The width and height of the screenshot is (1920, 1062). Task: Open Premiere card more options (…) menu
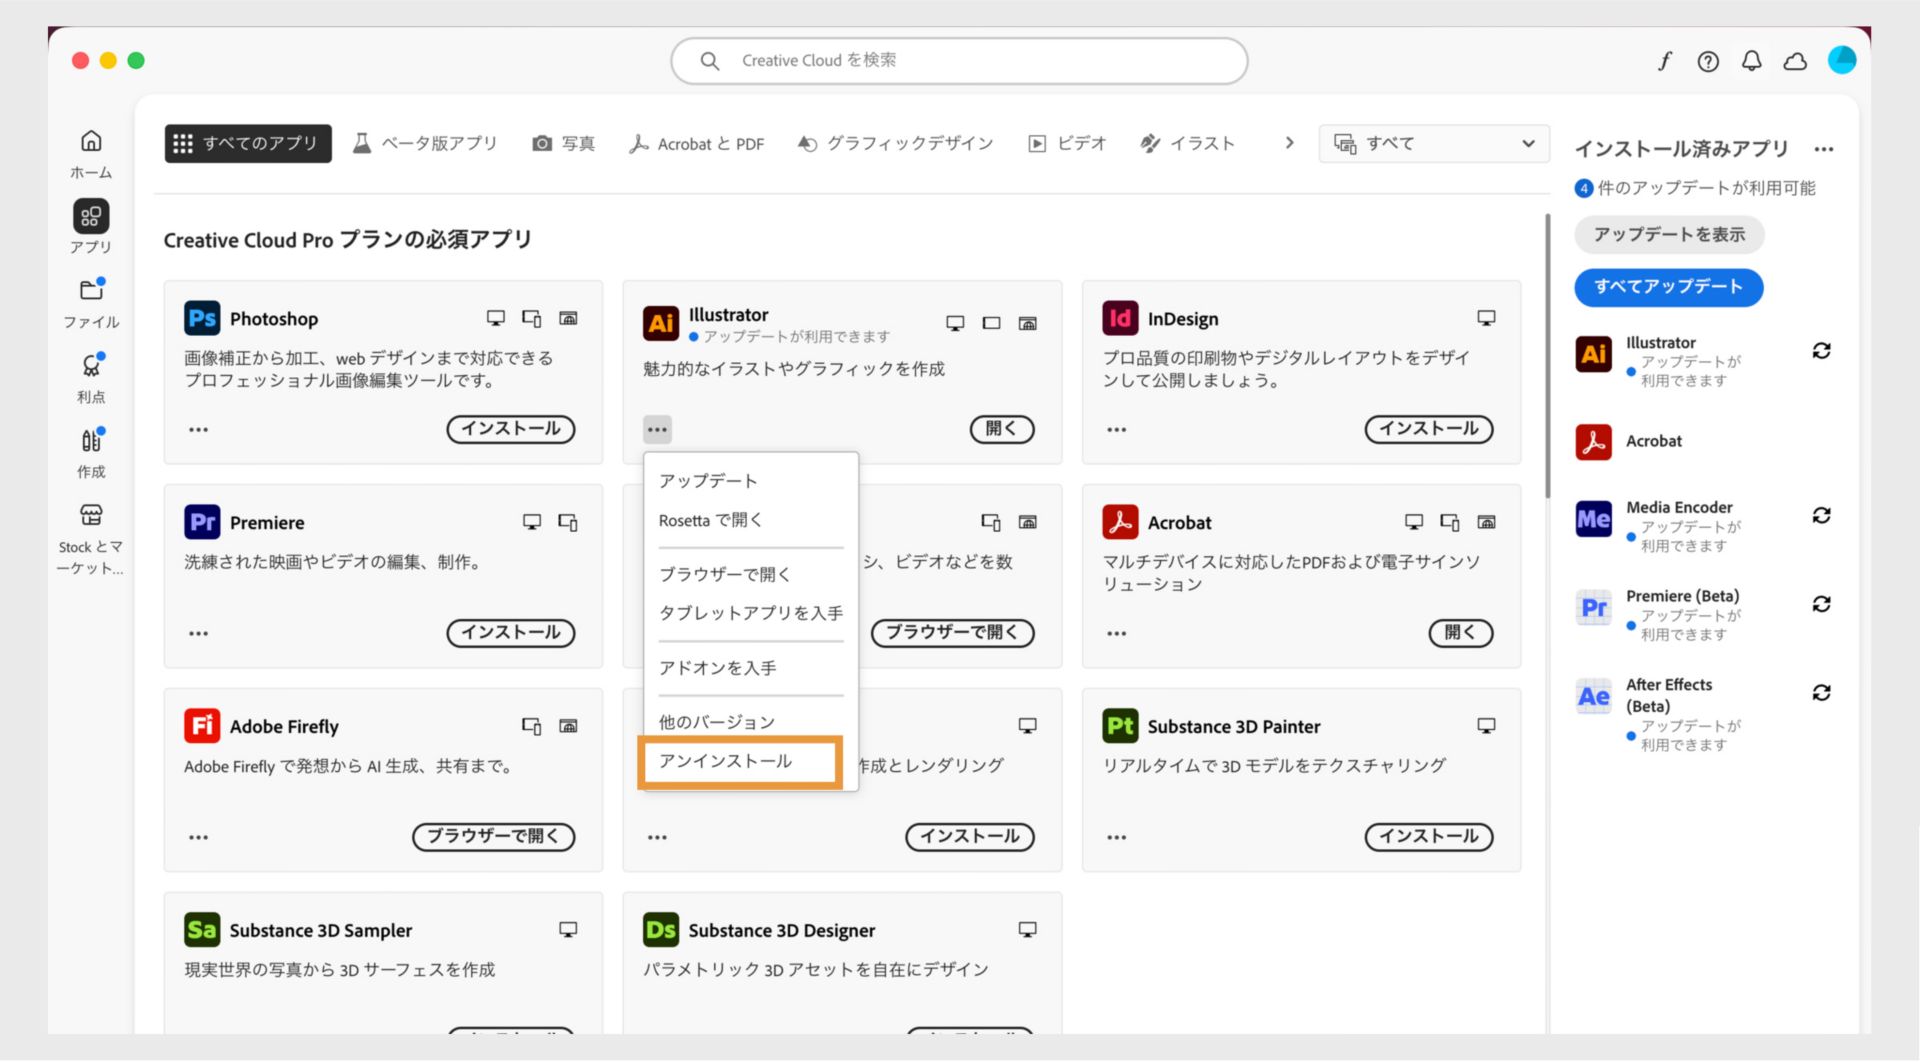tap(198, 634)
